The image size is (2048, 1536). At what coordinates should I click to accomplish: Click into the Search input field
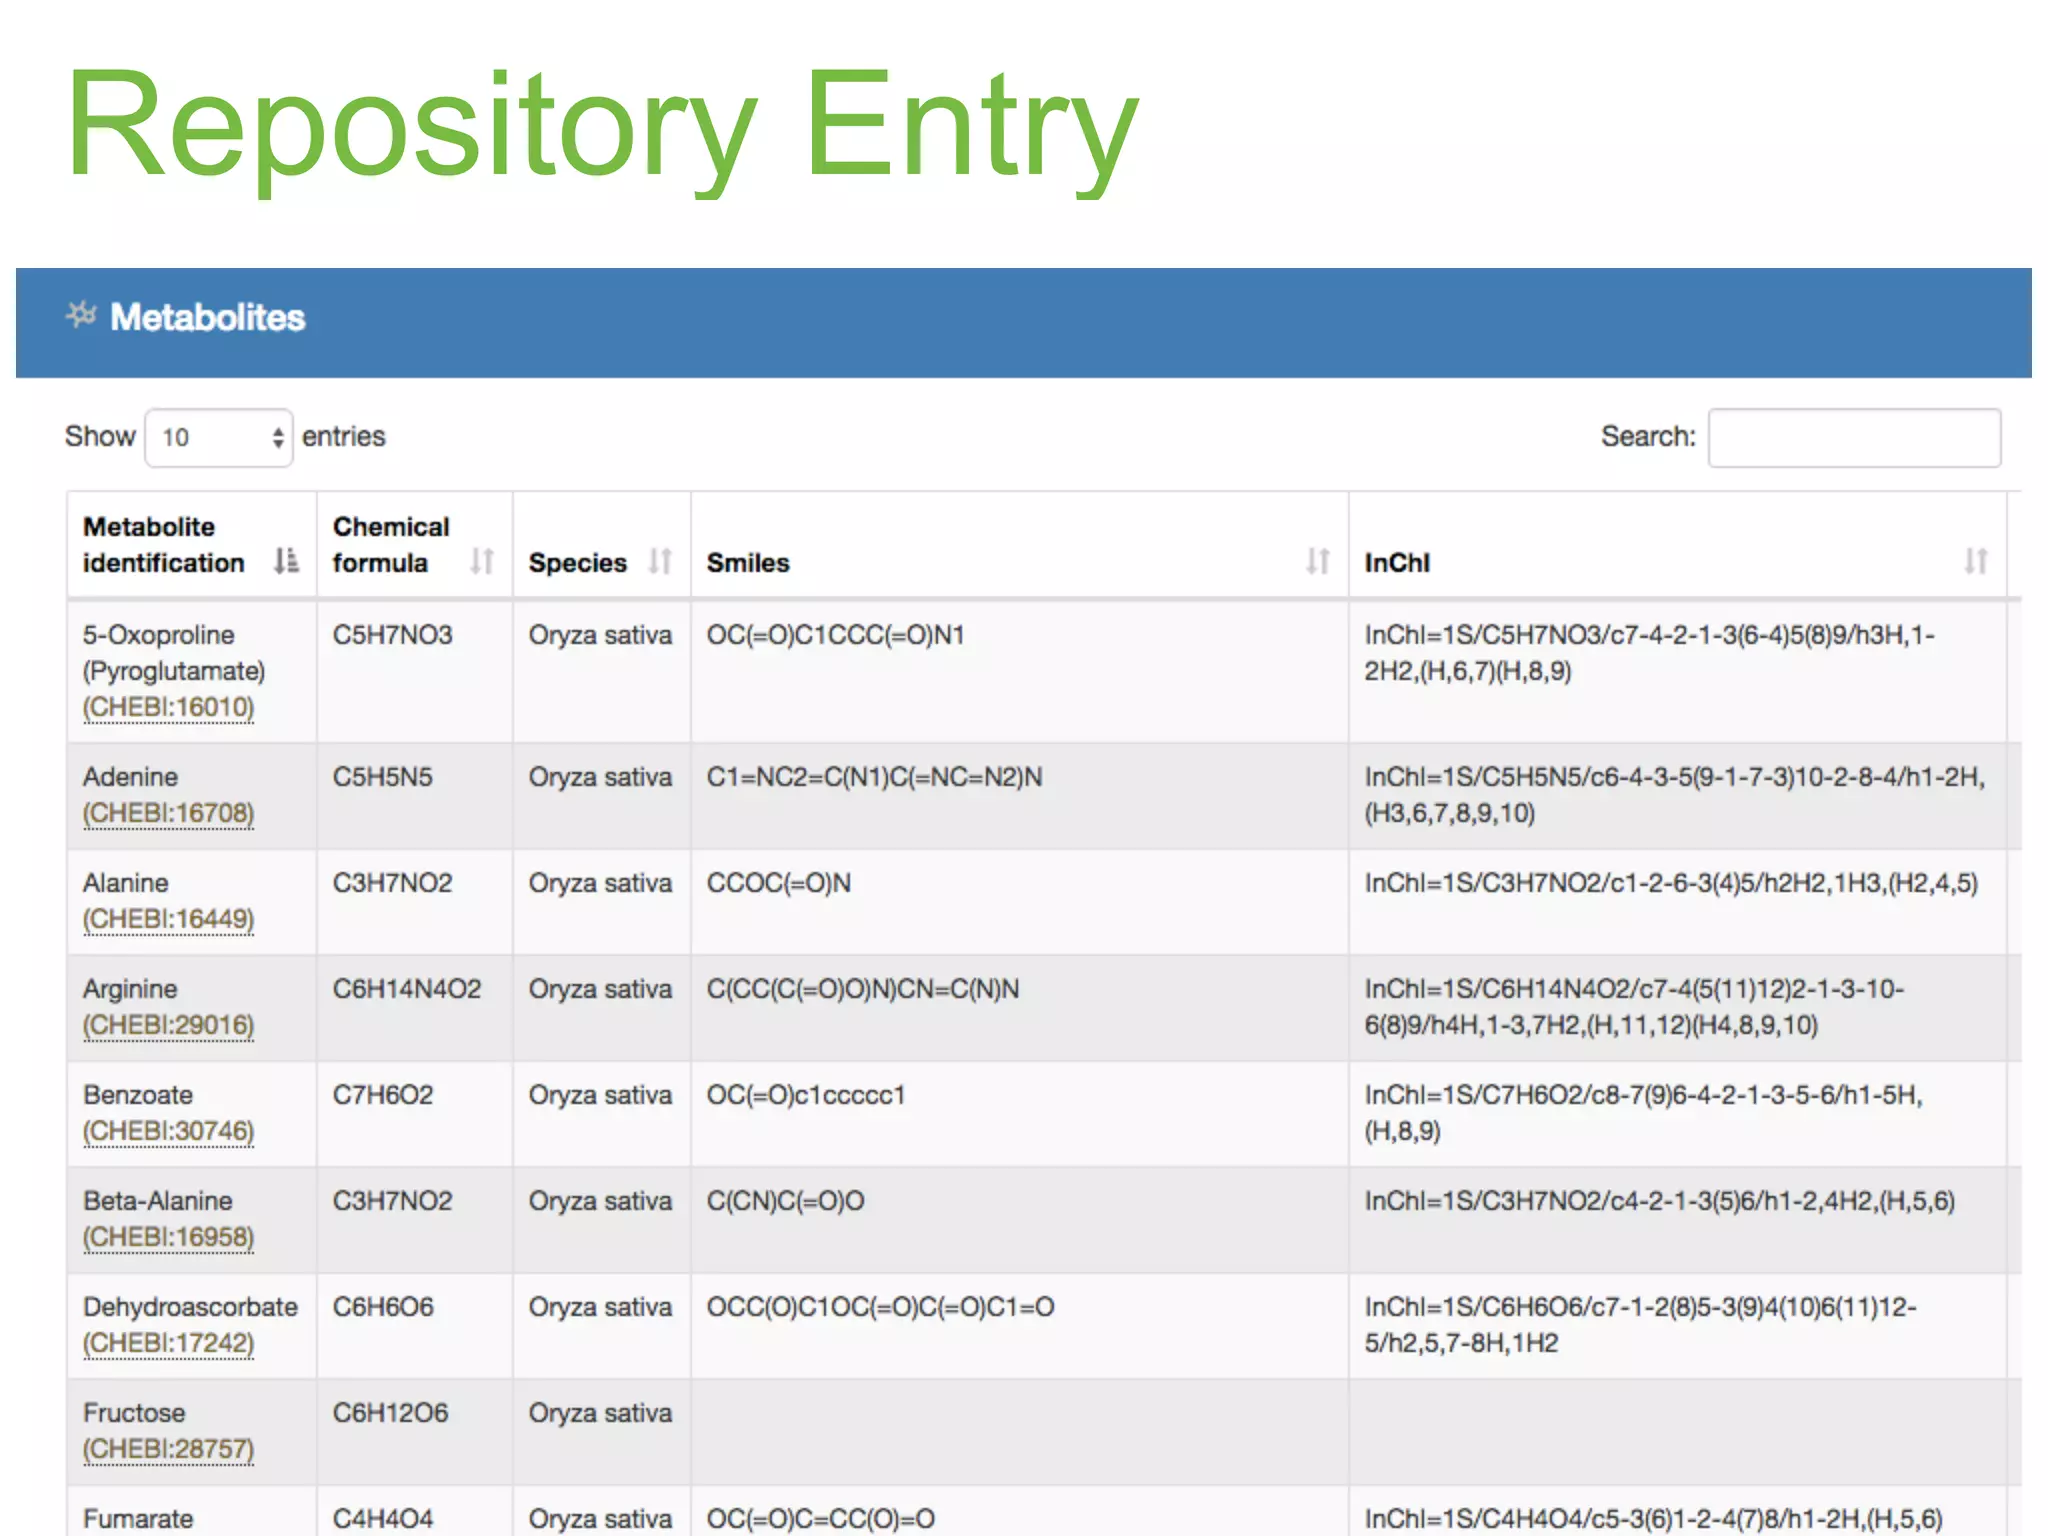[x=1854, y=437]
